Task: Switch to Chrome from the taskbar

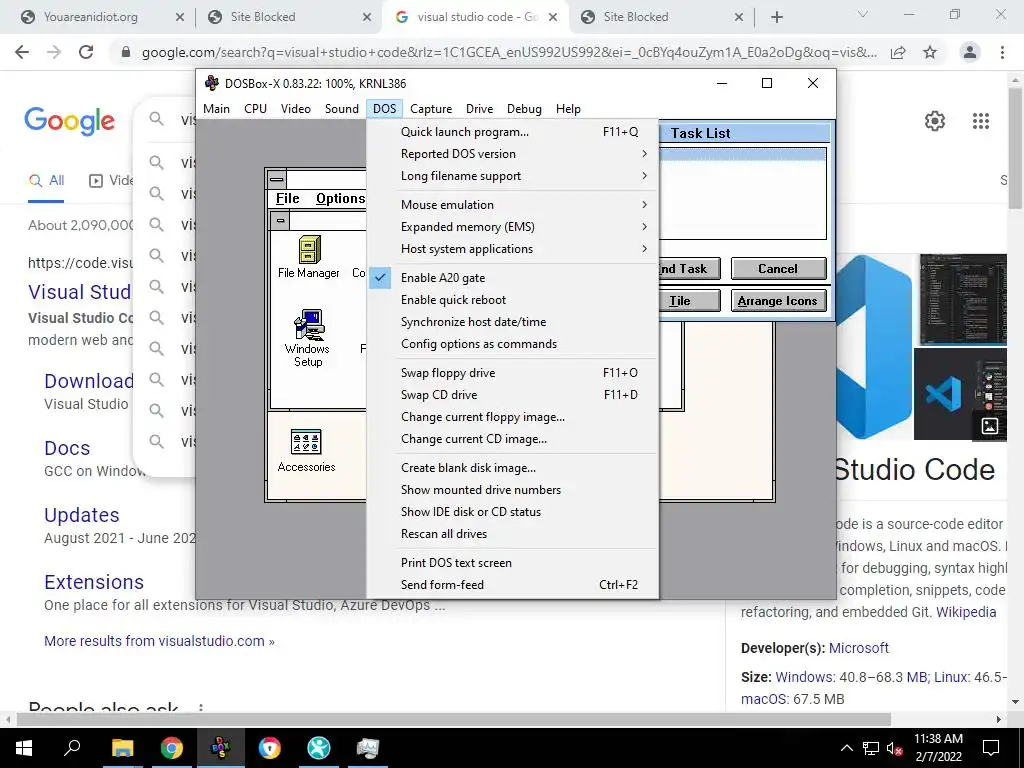Action: coord(172,748)
